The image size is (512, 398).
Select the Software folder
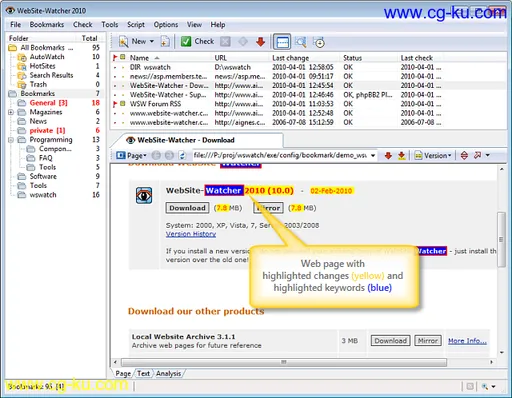click(43, 176)
